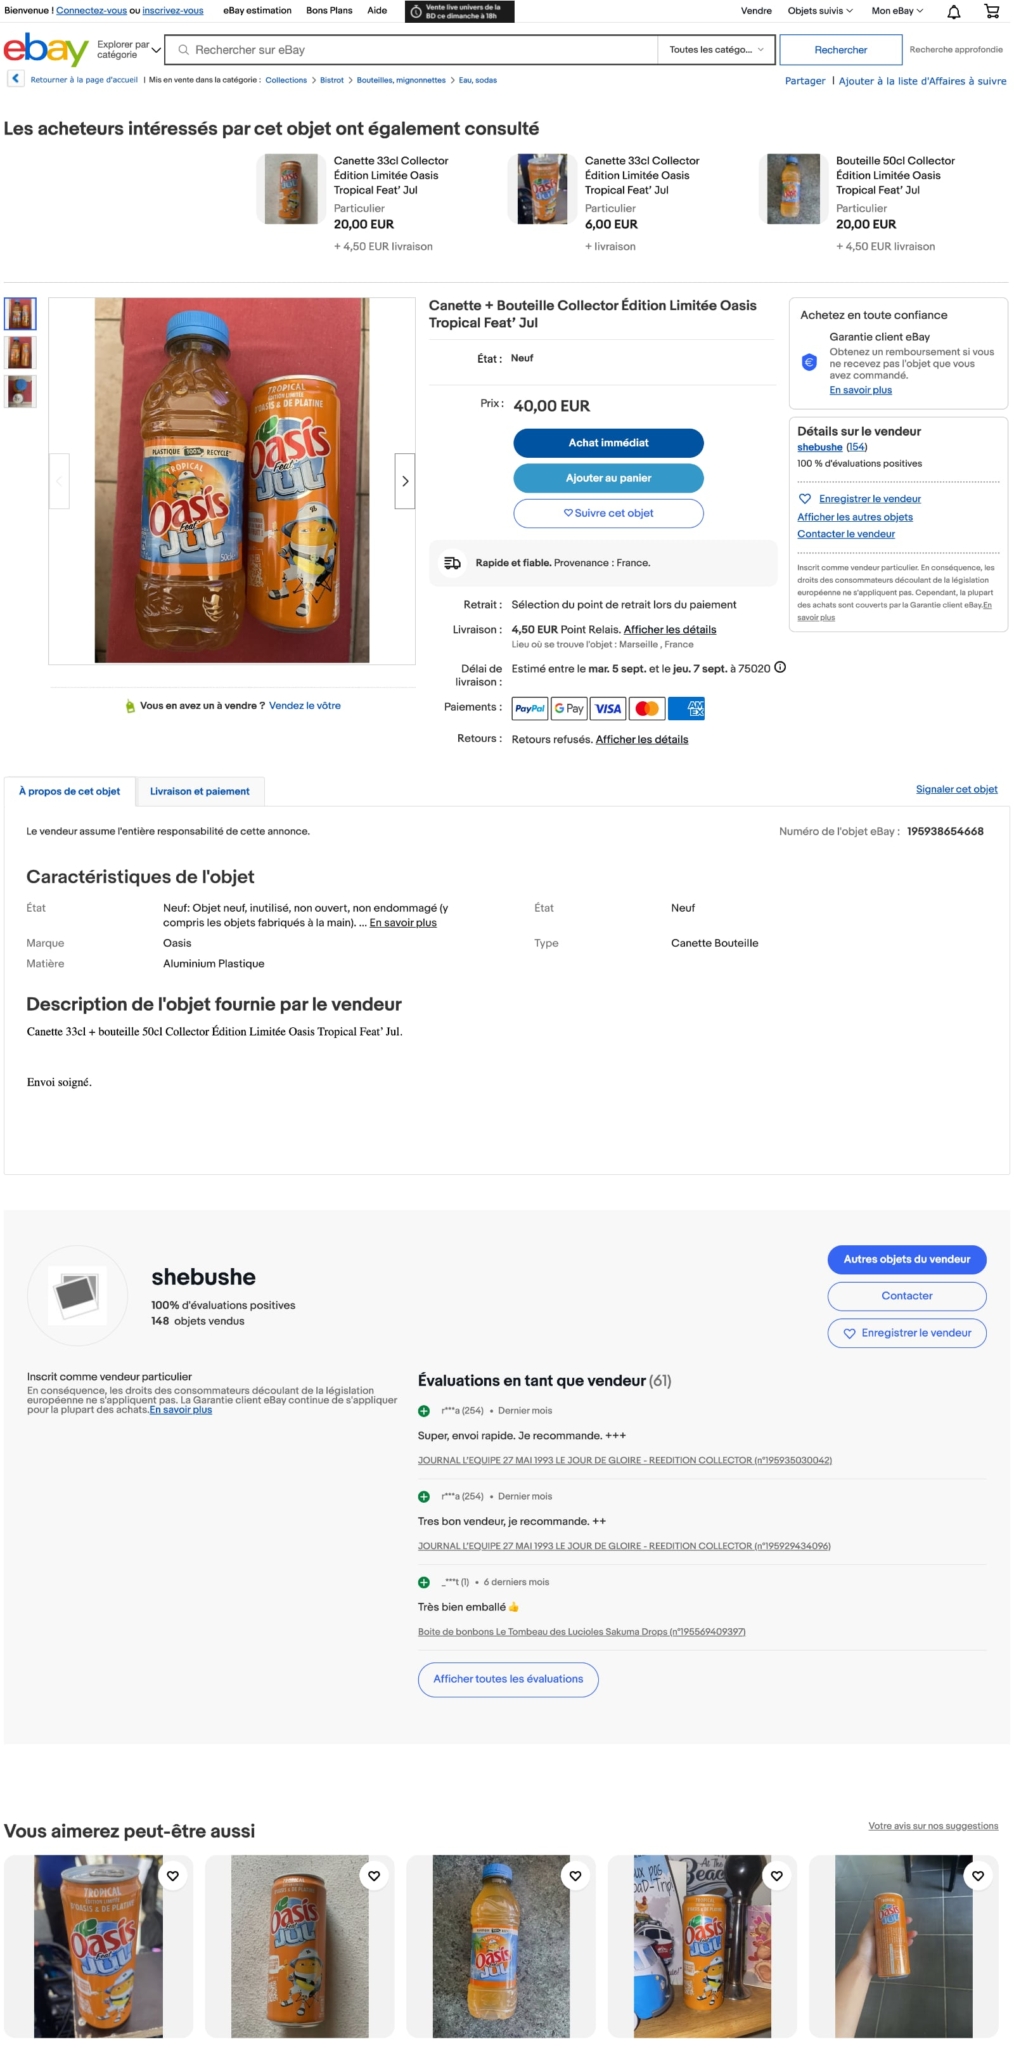Viewport: 1014px width, 2048px height.
Task: Focus the Rechercher sur eBay search field
Action: pos(412,50)
